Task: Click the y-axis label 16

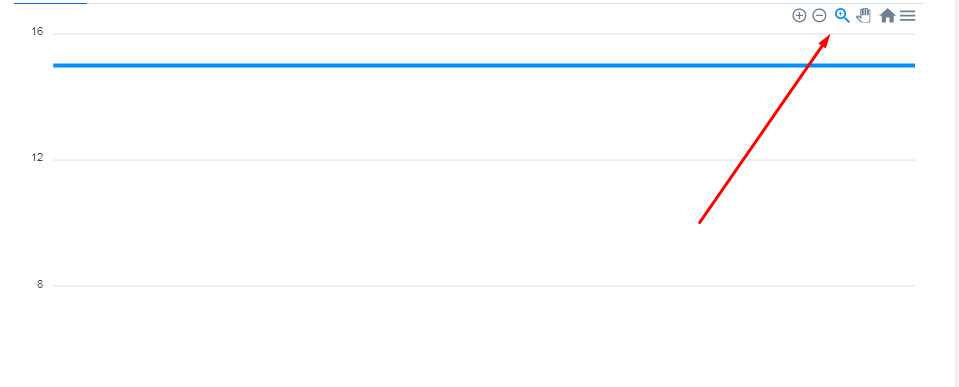Action: [37, 31]
